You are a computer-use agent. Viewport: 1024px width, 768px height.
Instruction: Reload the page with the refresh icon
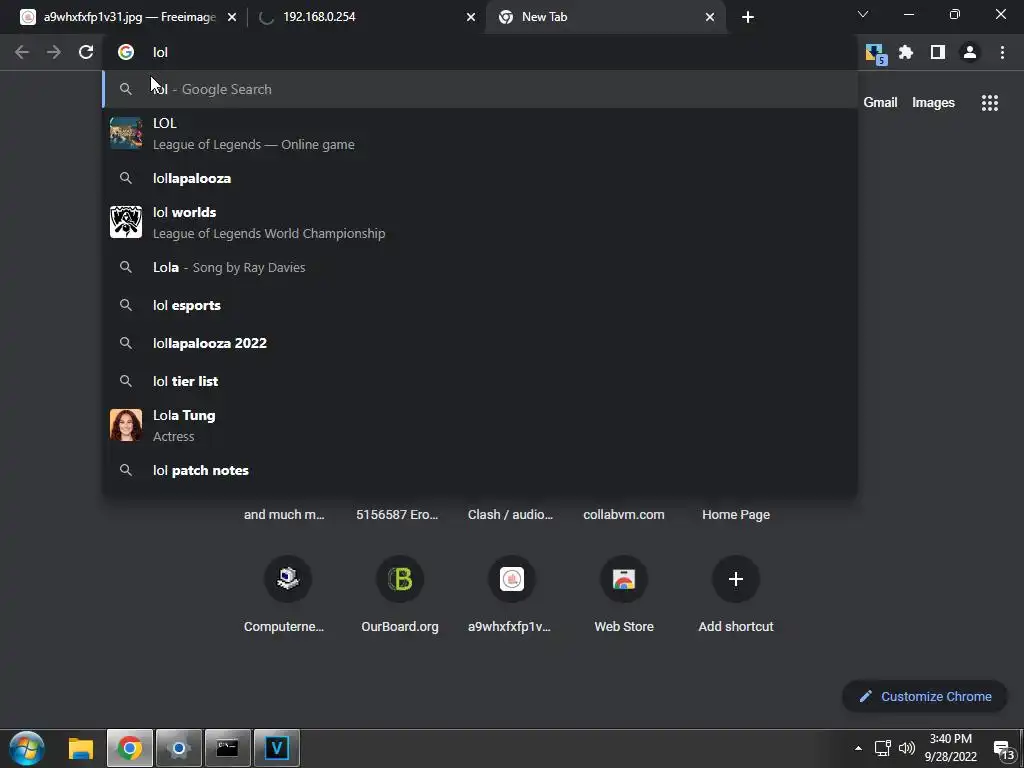point(86,52)
